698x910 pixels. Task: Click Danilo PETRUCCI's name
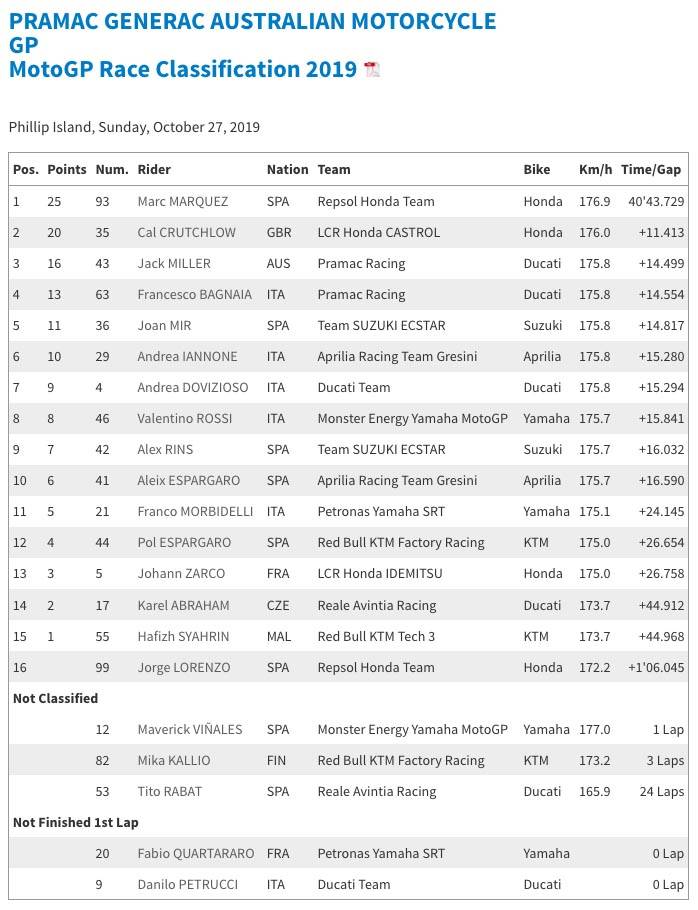183,884
